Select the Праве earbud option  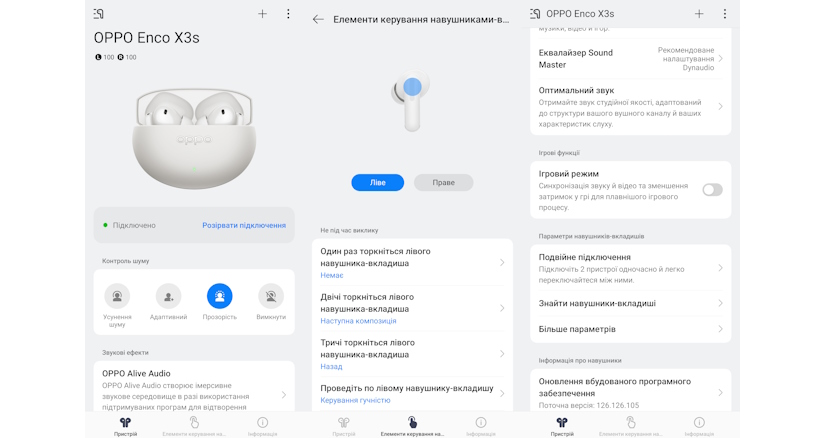point(443,183)
